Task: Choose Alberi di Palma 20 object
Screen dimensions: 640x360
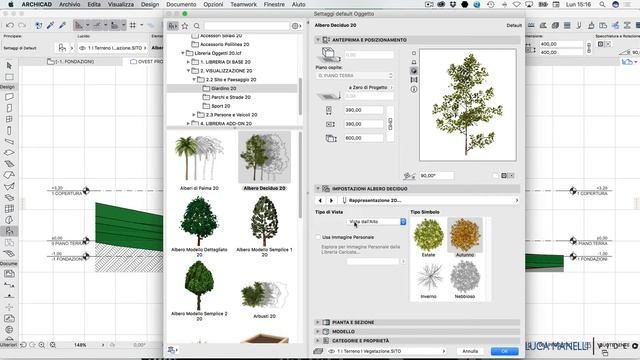Action: pyautogui.click(x=199, y=162)
